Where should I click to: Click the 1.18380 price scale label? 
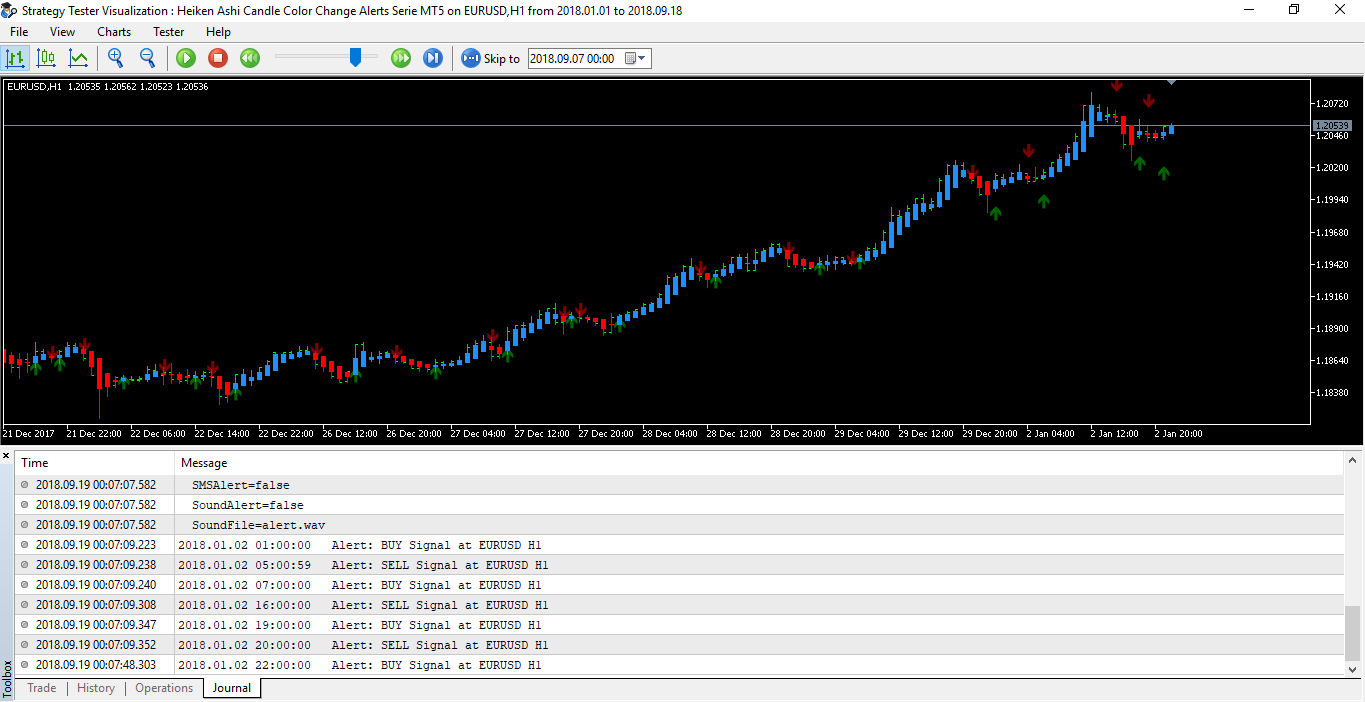point(1334,393)
